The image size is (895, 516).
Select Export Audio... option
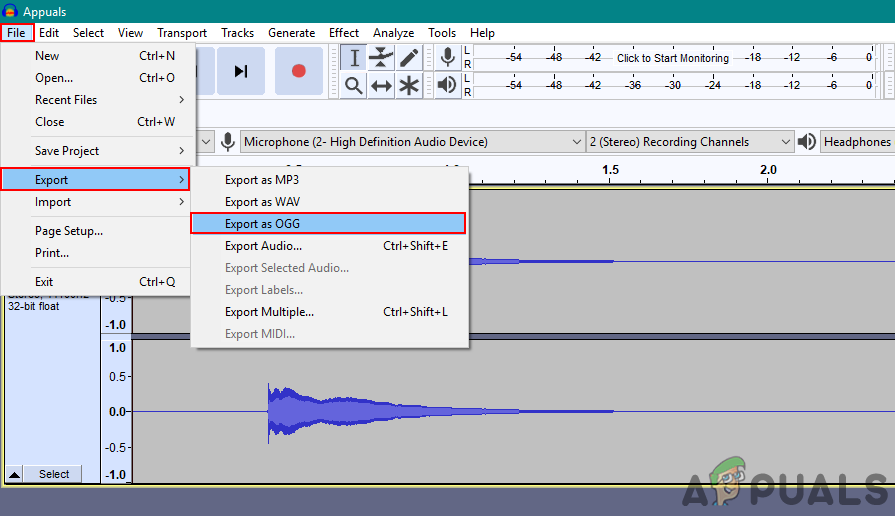pyautogui.click(x=329, y=246)
